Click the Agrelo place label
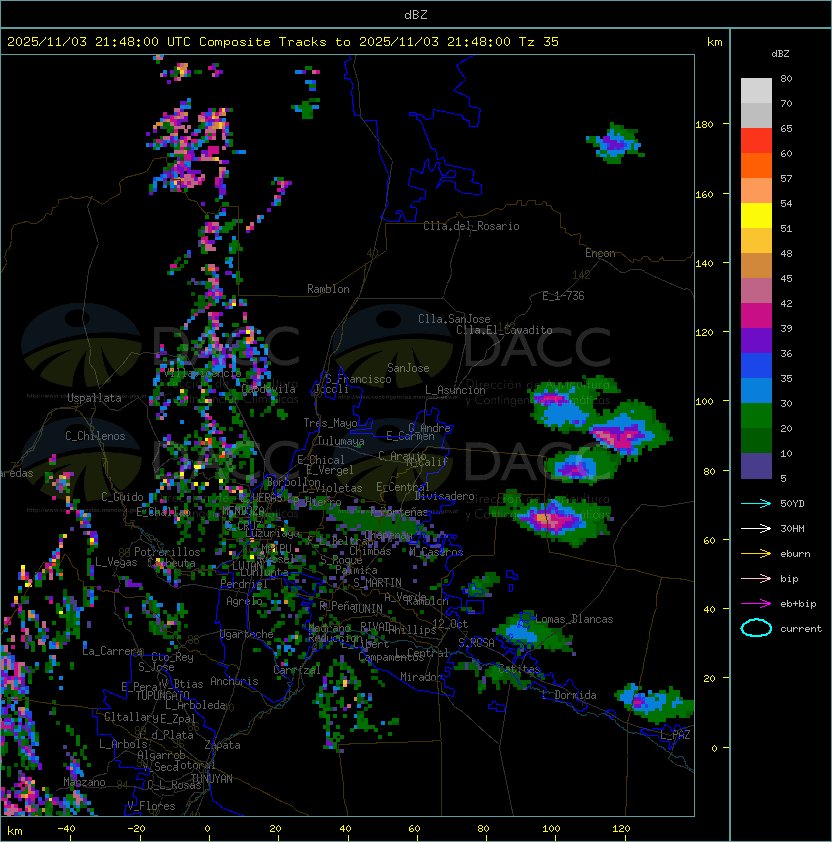This screenshot has height=842, width=832. 244,601
